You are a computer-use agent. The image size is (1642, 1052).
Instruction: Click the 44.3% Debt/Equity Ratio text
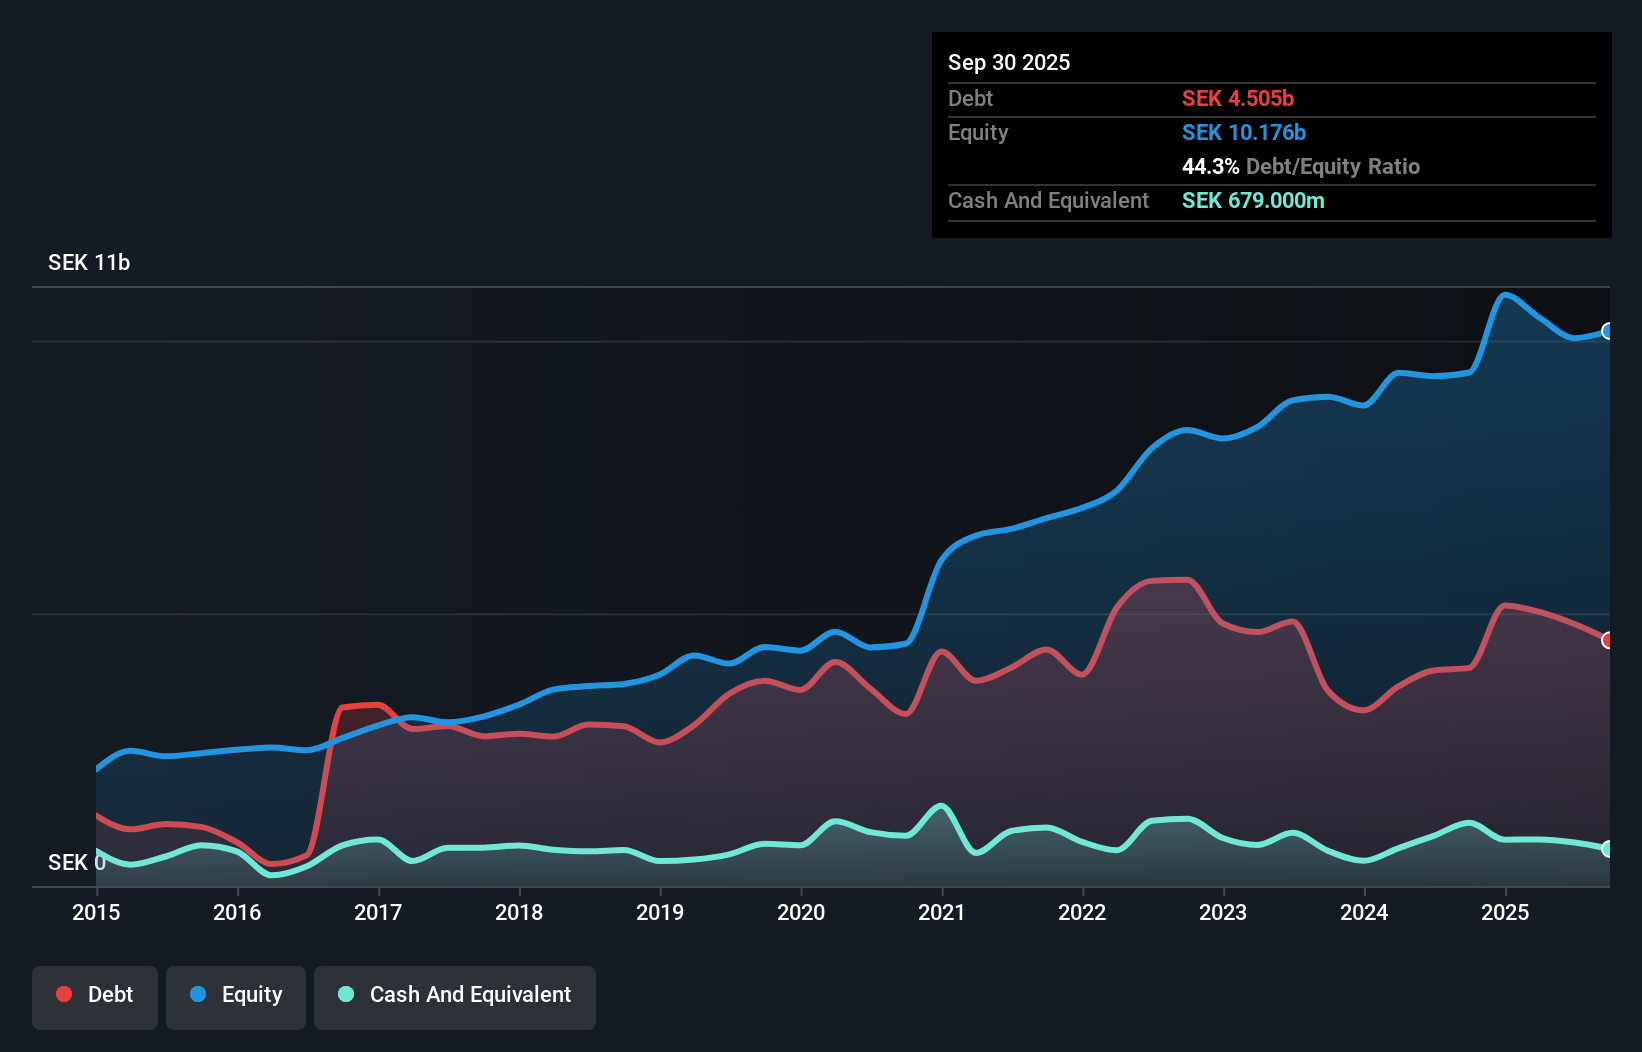tap(1301, 167)
